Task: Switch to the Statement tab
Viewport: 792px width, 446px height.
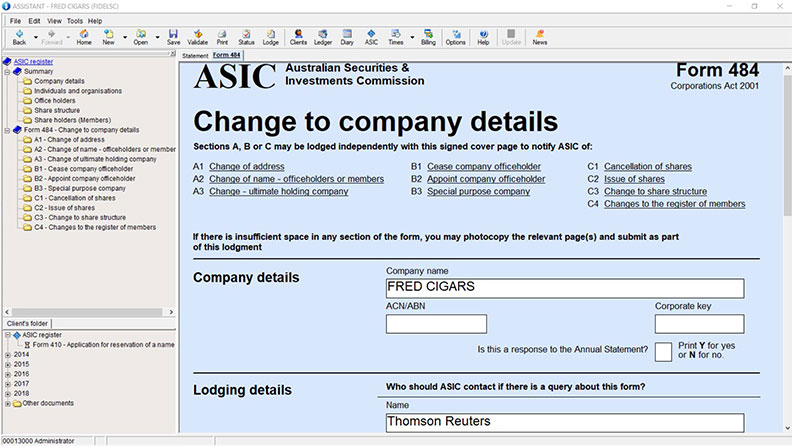Action: pos(195,55)
